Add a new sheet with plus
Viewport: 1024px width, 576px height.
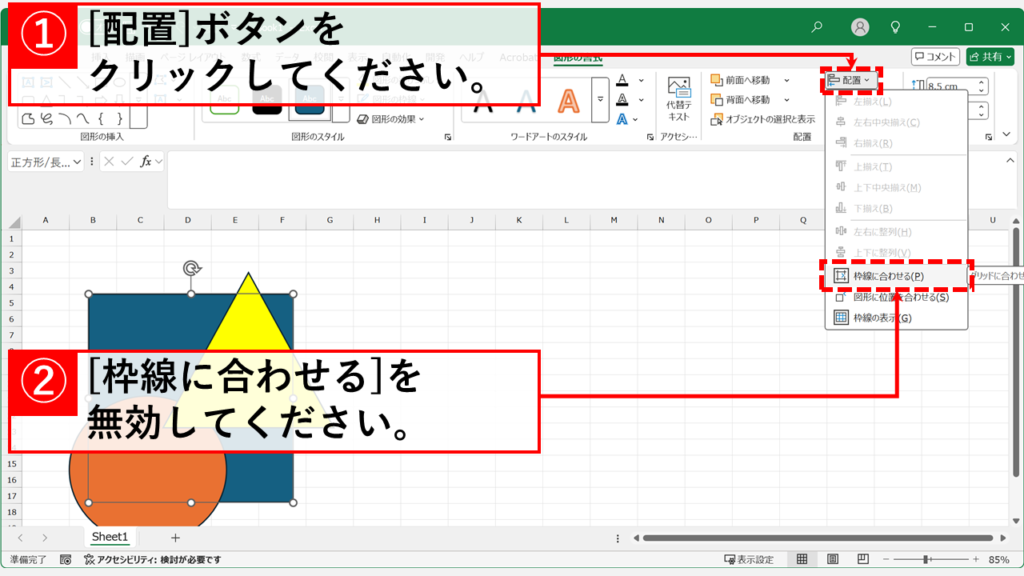coord(175,537)
